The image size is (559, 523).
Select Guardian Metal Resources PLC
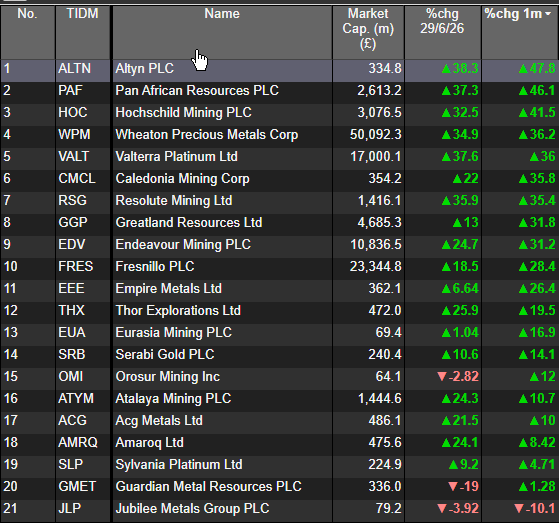[208, 487]
